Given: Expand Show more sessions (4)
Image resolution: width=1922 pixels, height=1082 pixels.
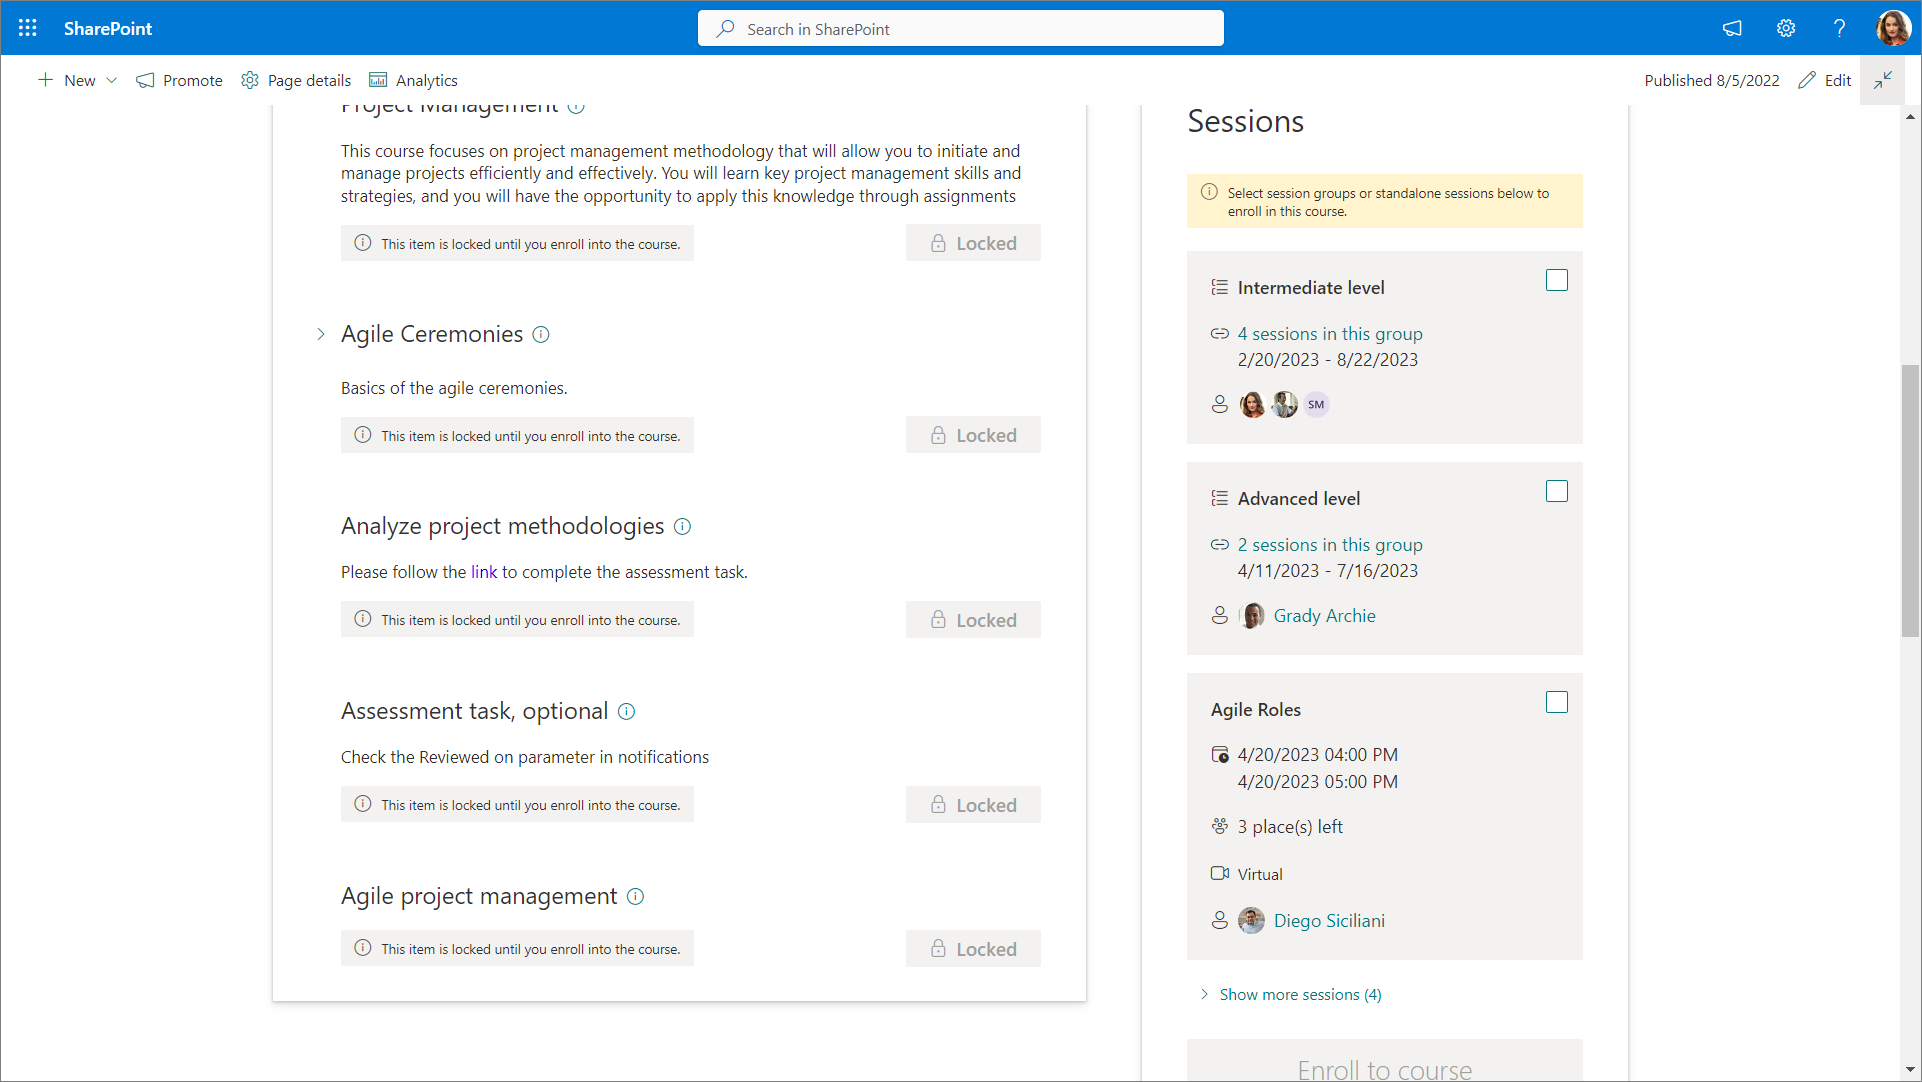Looking at the screenshot, I should pyautogui.click(x=1299, y=995).
